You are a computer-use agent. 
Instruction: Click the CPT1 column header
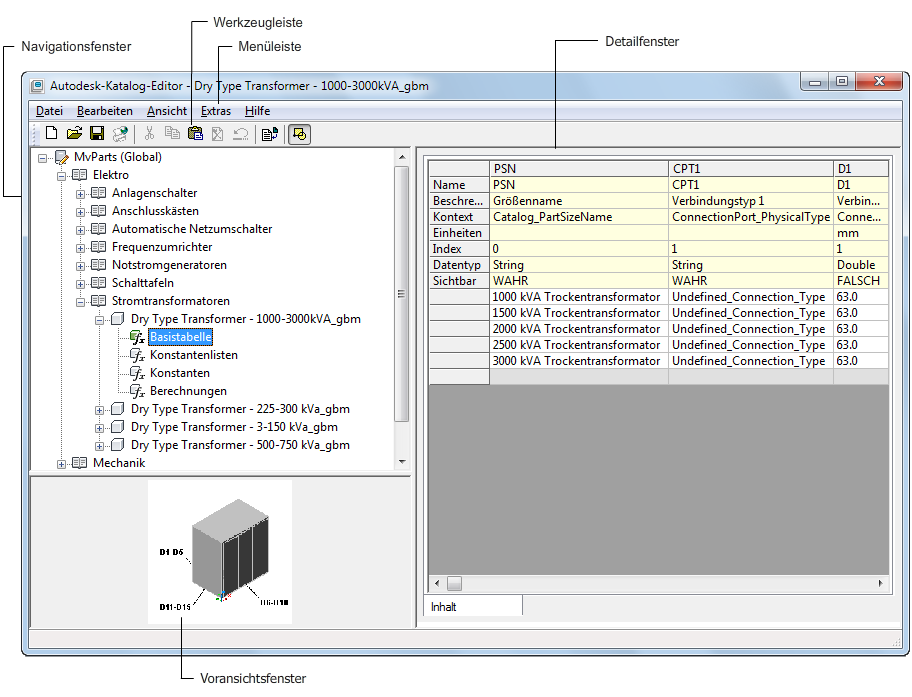pyautogui.click(x=751, y=169)
